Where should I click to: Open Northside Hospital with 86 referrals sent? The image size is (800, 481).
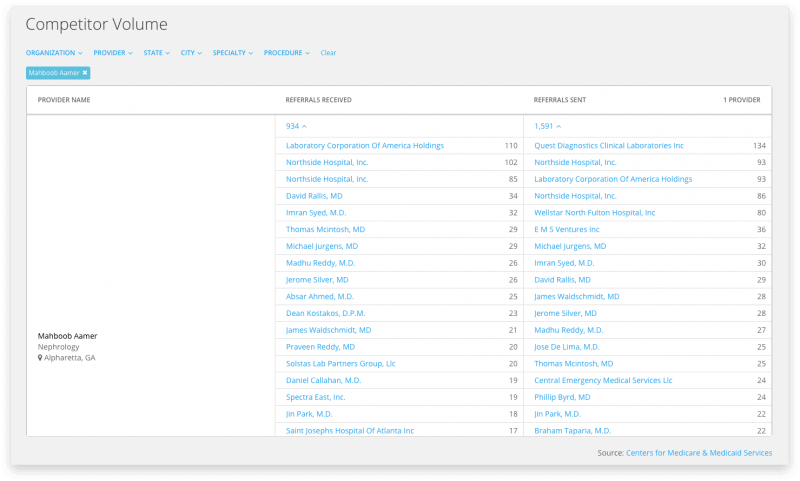coord(576,196)
